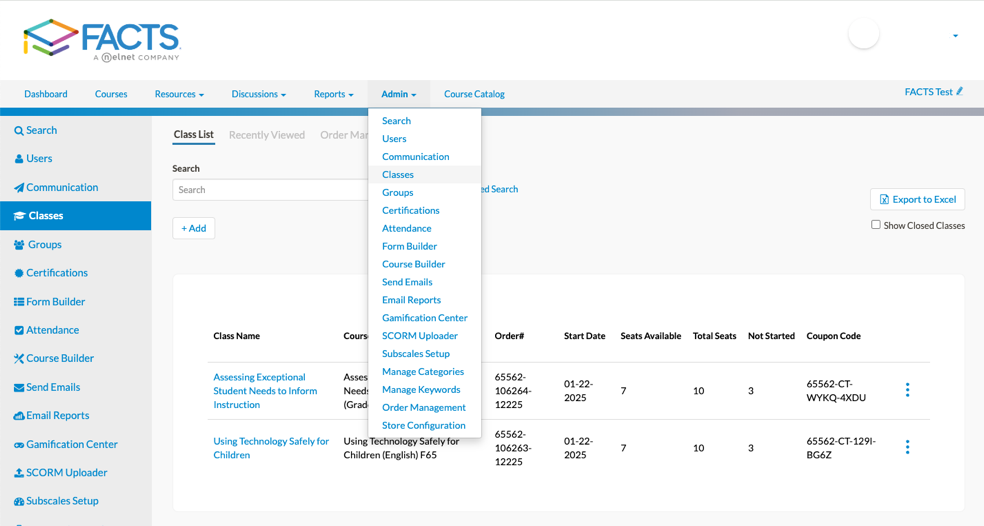Select Subscales Setup in the Admin menu
The width and height of the screenshot is (984, 526).
(415, 354)
